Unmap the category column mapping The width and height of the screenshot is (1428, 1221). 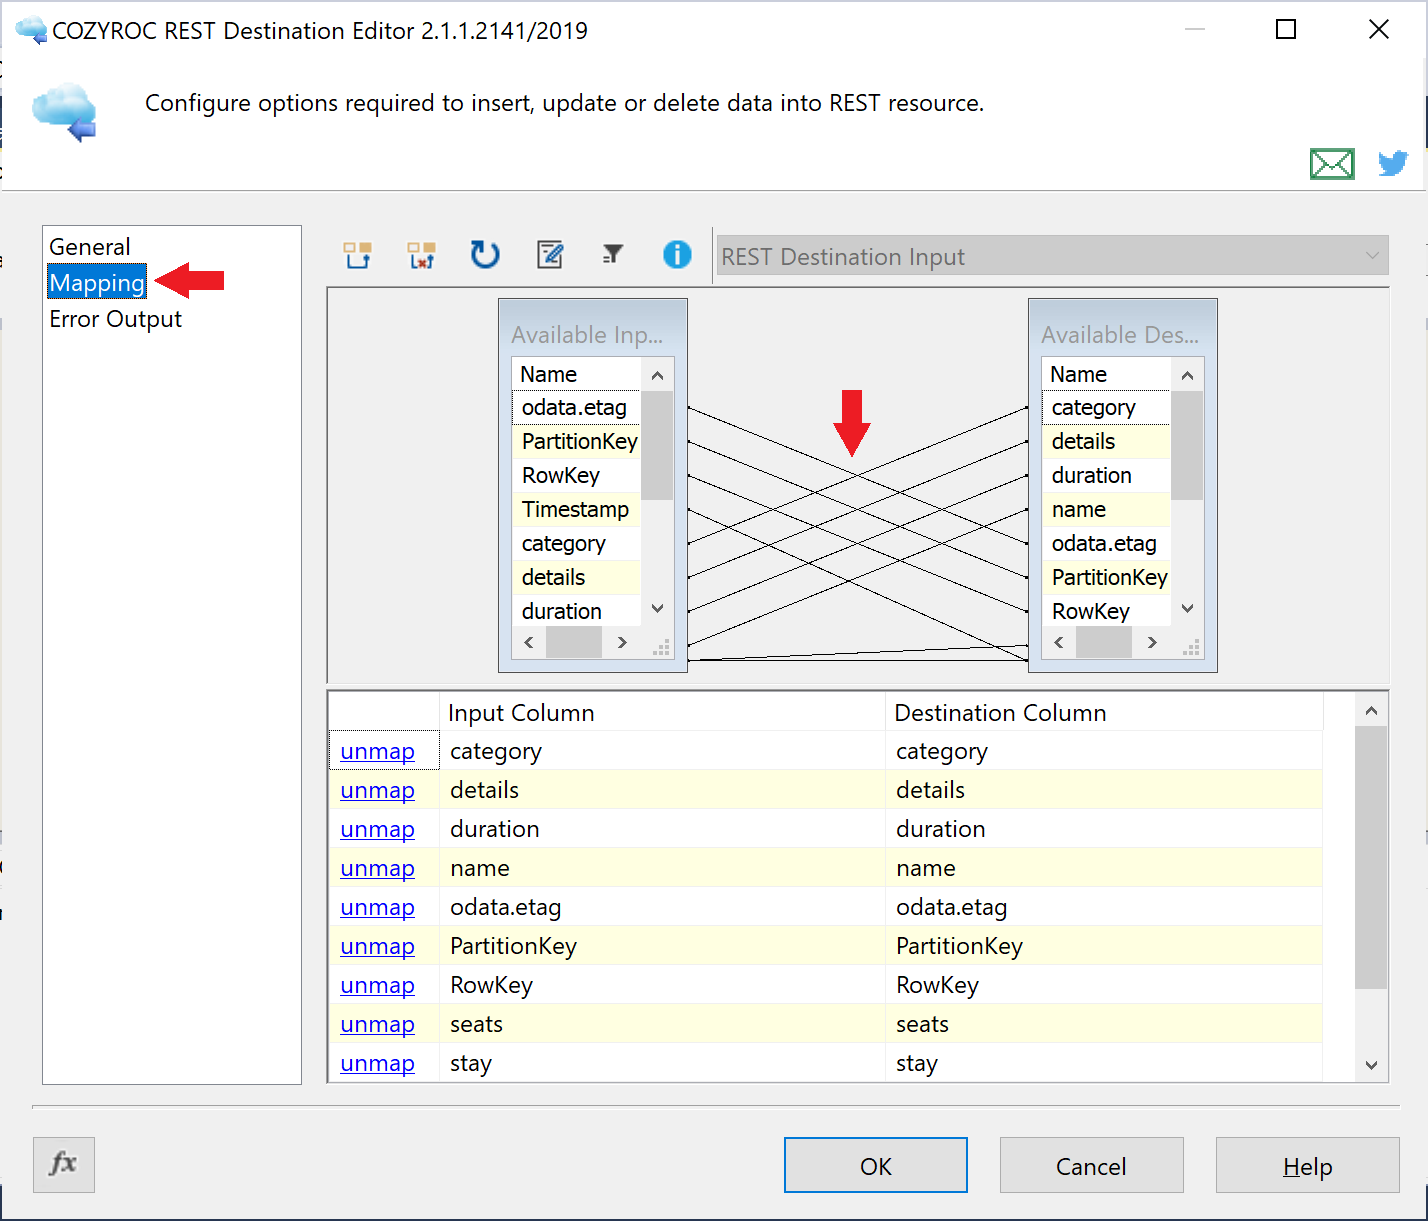[377, 751]
